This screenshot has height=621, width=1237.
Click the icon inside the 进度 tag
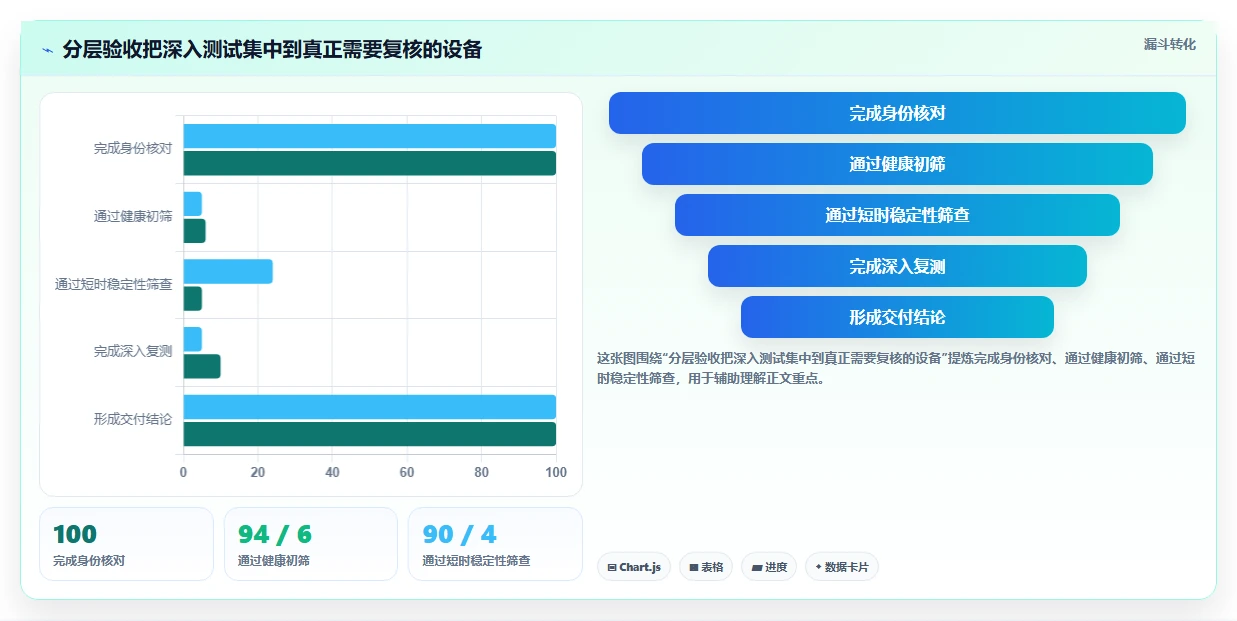757,567
